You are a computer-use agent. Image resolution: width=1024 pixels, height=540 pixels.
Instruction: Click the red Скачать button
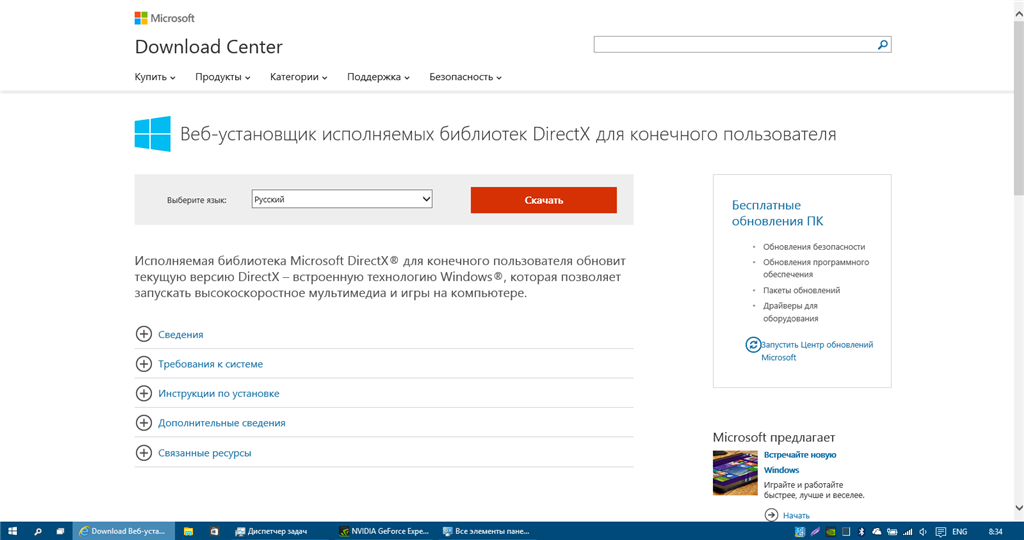click(x=543, y=200)
